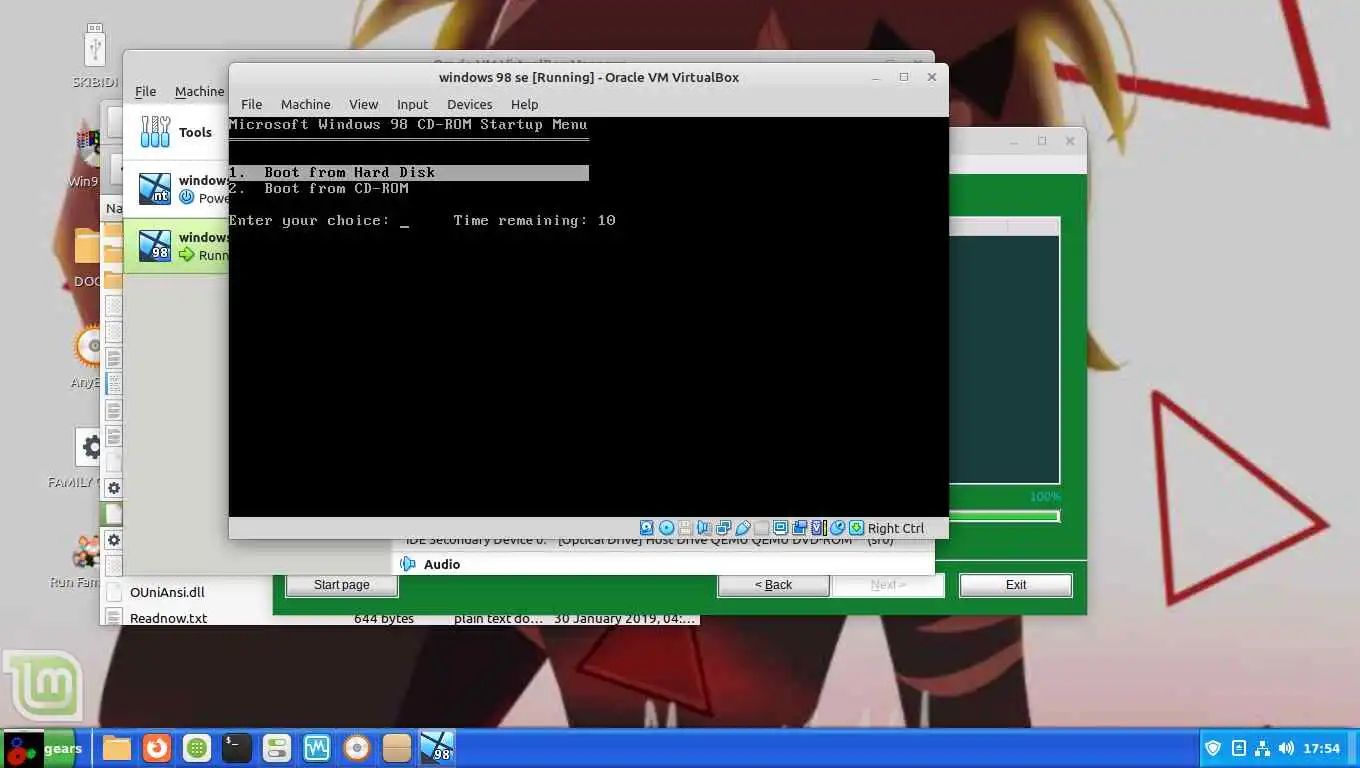Open Machine menu in VirtualBox Manager
1360x768 pixels.
[199, 91]
